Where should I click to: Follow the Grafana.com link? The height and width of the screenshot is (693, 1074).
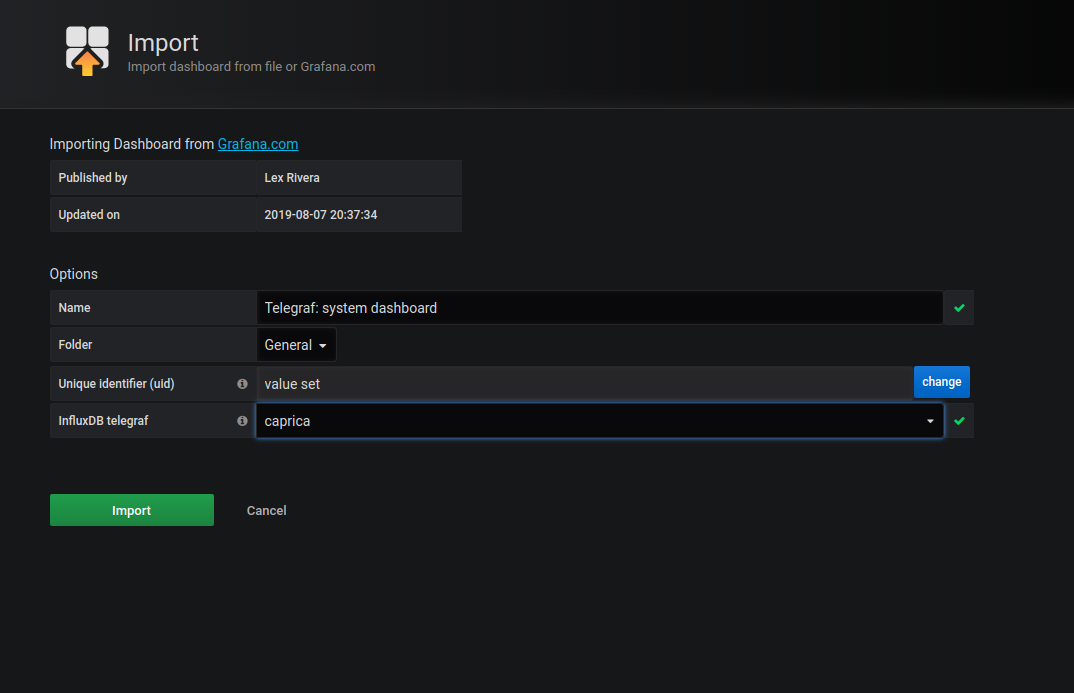(258, 144)
